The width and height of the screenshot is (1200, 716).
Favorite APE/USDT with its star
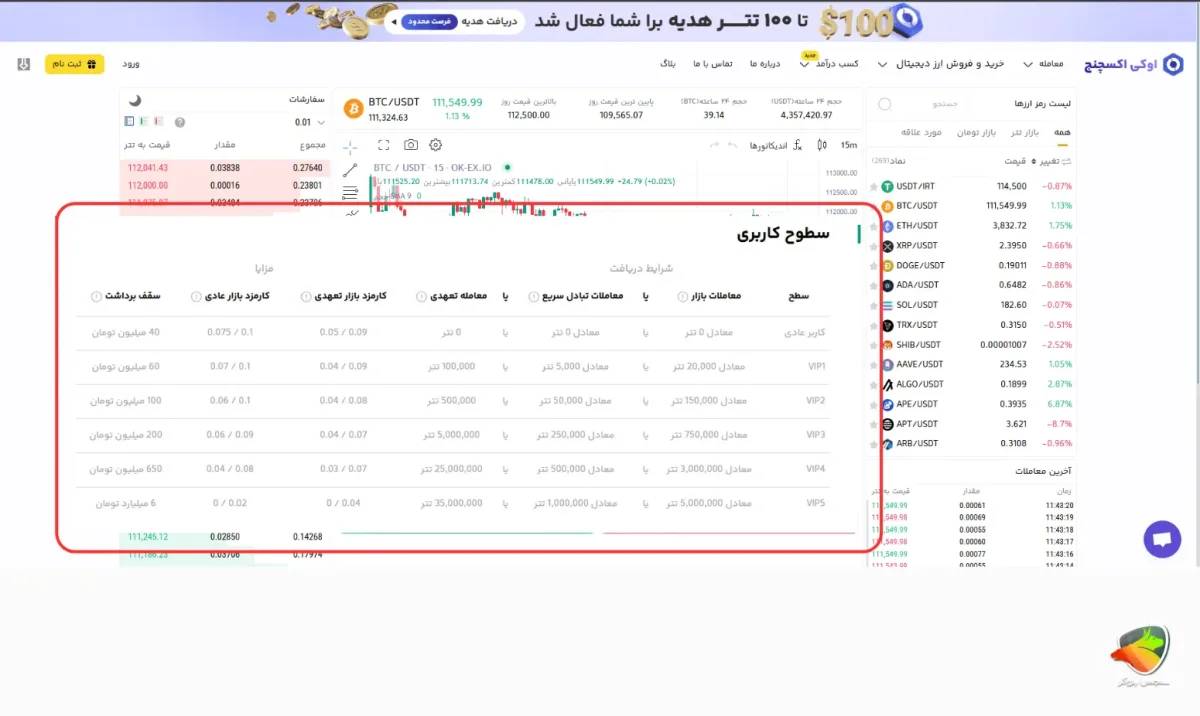(873, 405)
